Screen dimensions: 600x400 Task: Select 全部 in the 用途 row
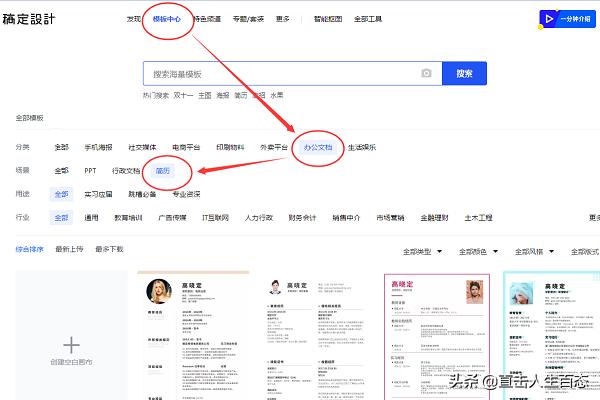click(61, 194)
